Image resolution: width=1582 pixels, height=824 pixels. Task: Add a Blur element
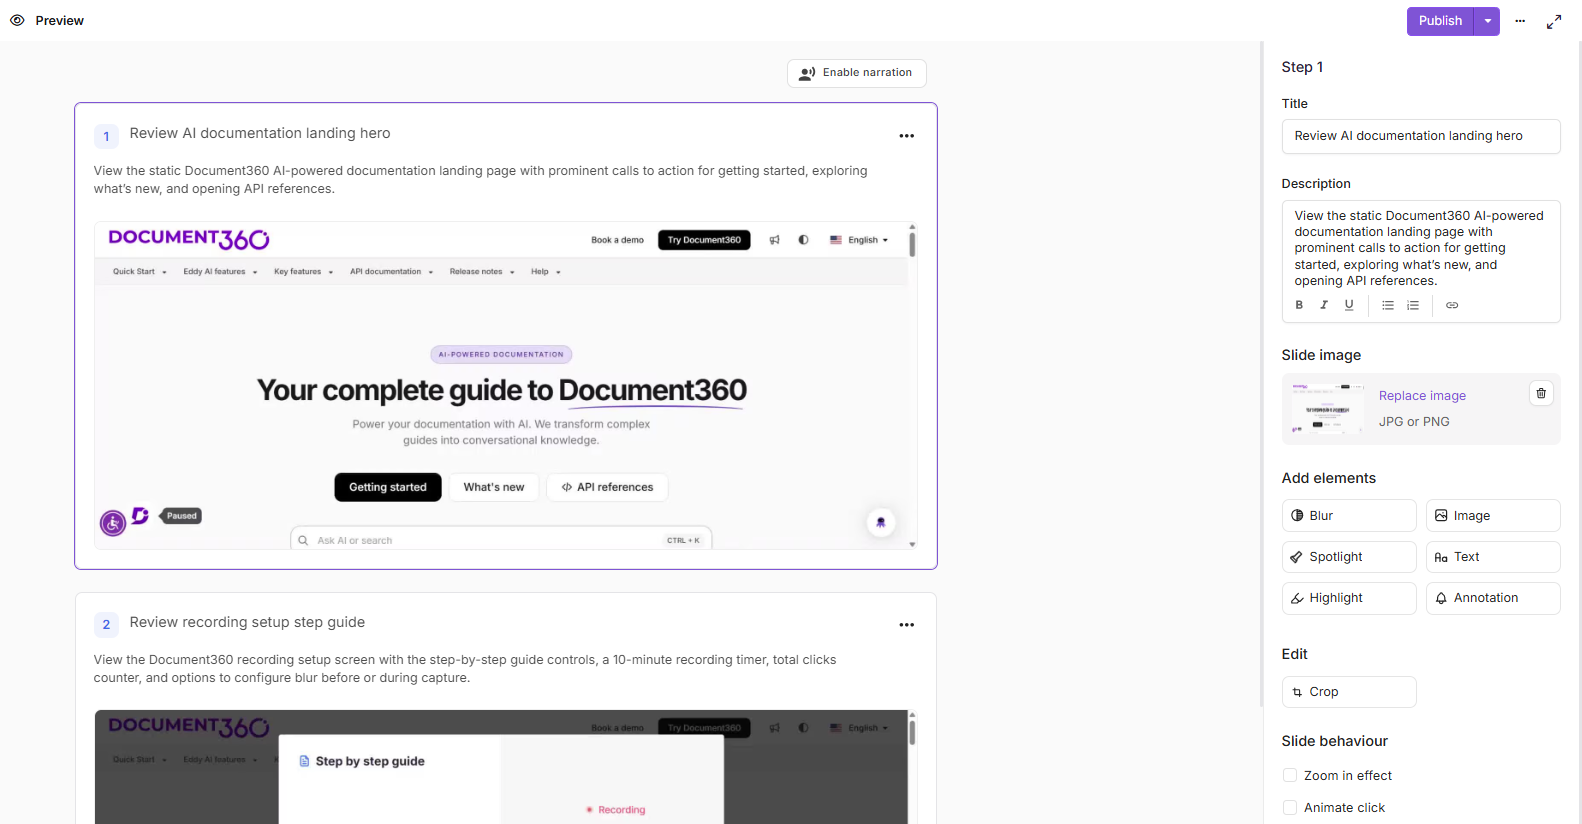pyautogui.click(x=1349, y=516)
